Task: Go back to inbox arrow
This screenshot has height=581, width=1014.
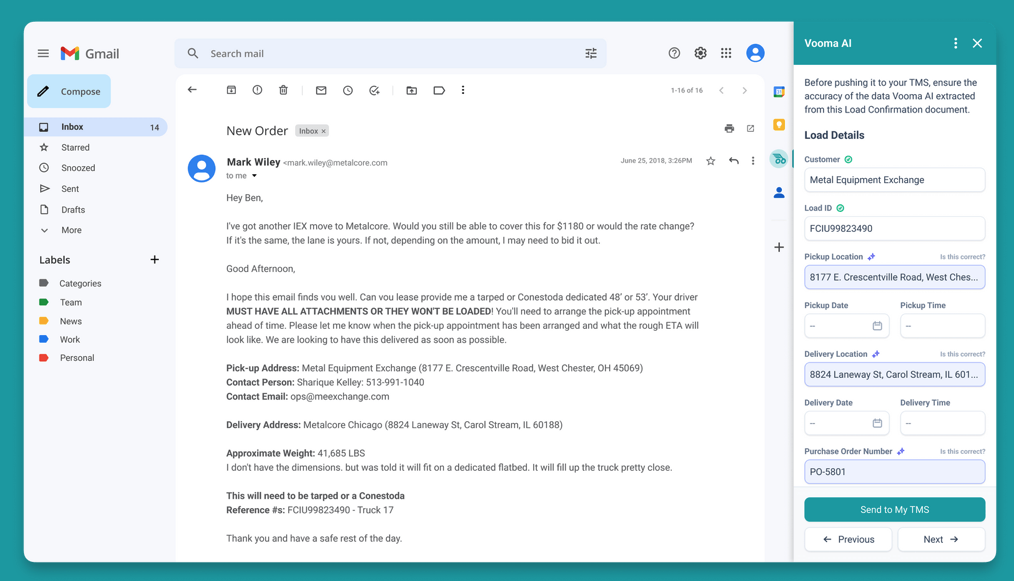Action: (x=192, y=90)
